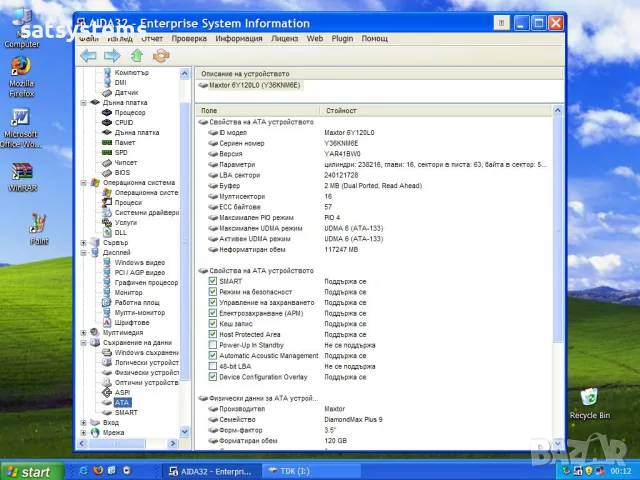Click the Forward arrow toolbar icon

point(112,56)
